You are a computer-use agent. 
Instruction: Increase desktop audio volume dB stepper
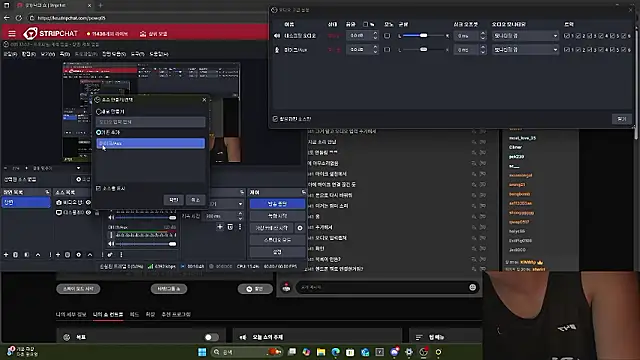pyautogui.click(x=375, y=33)
